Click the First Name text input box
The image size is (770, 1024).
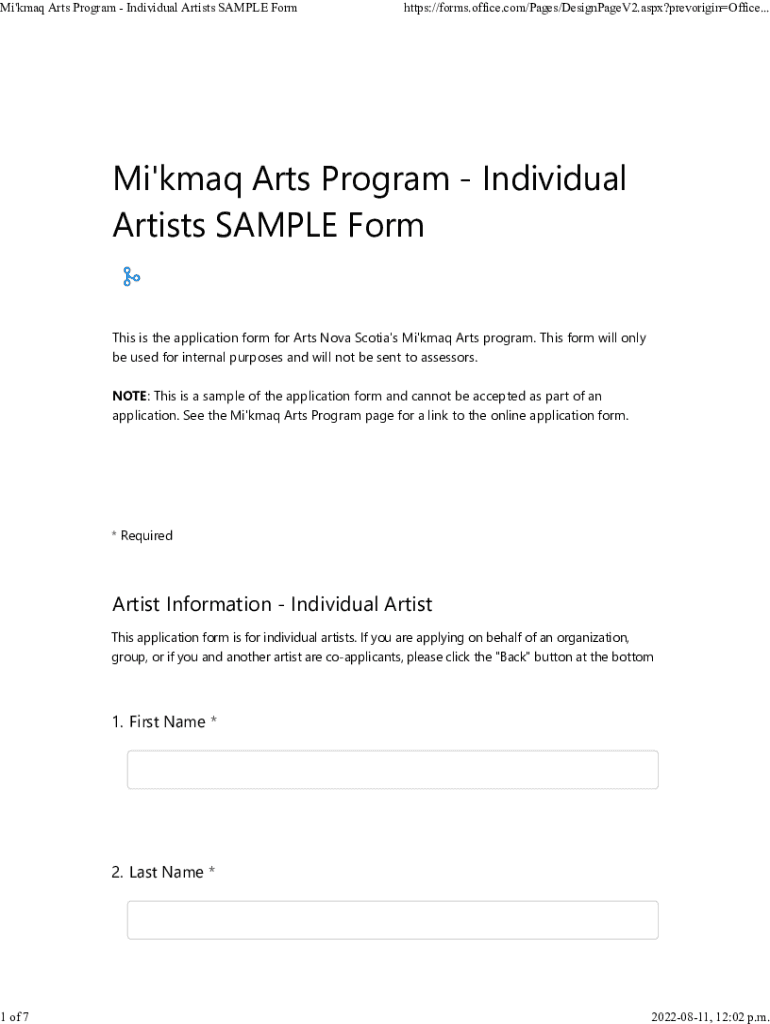click(392, 770)
